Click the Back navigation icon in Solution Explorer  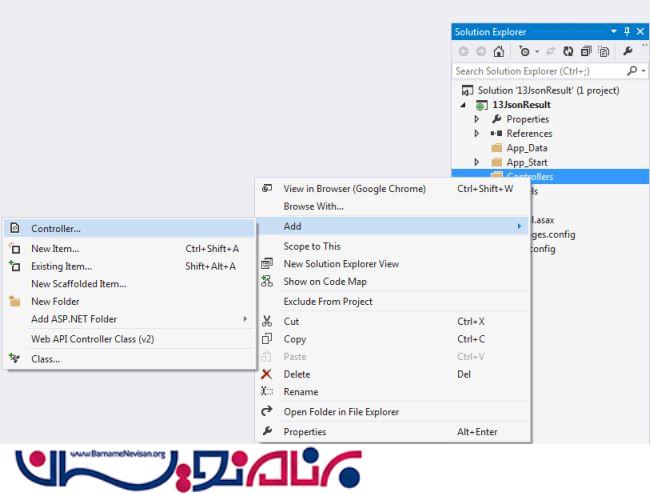click(x=463, y=51)
